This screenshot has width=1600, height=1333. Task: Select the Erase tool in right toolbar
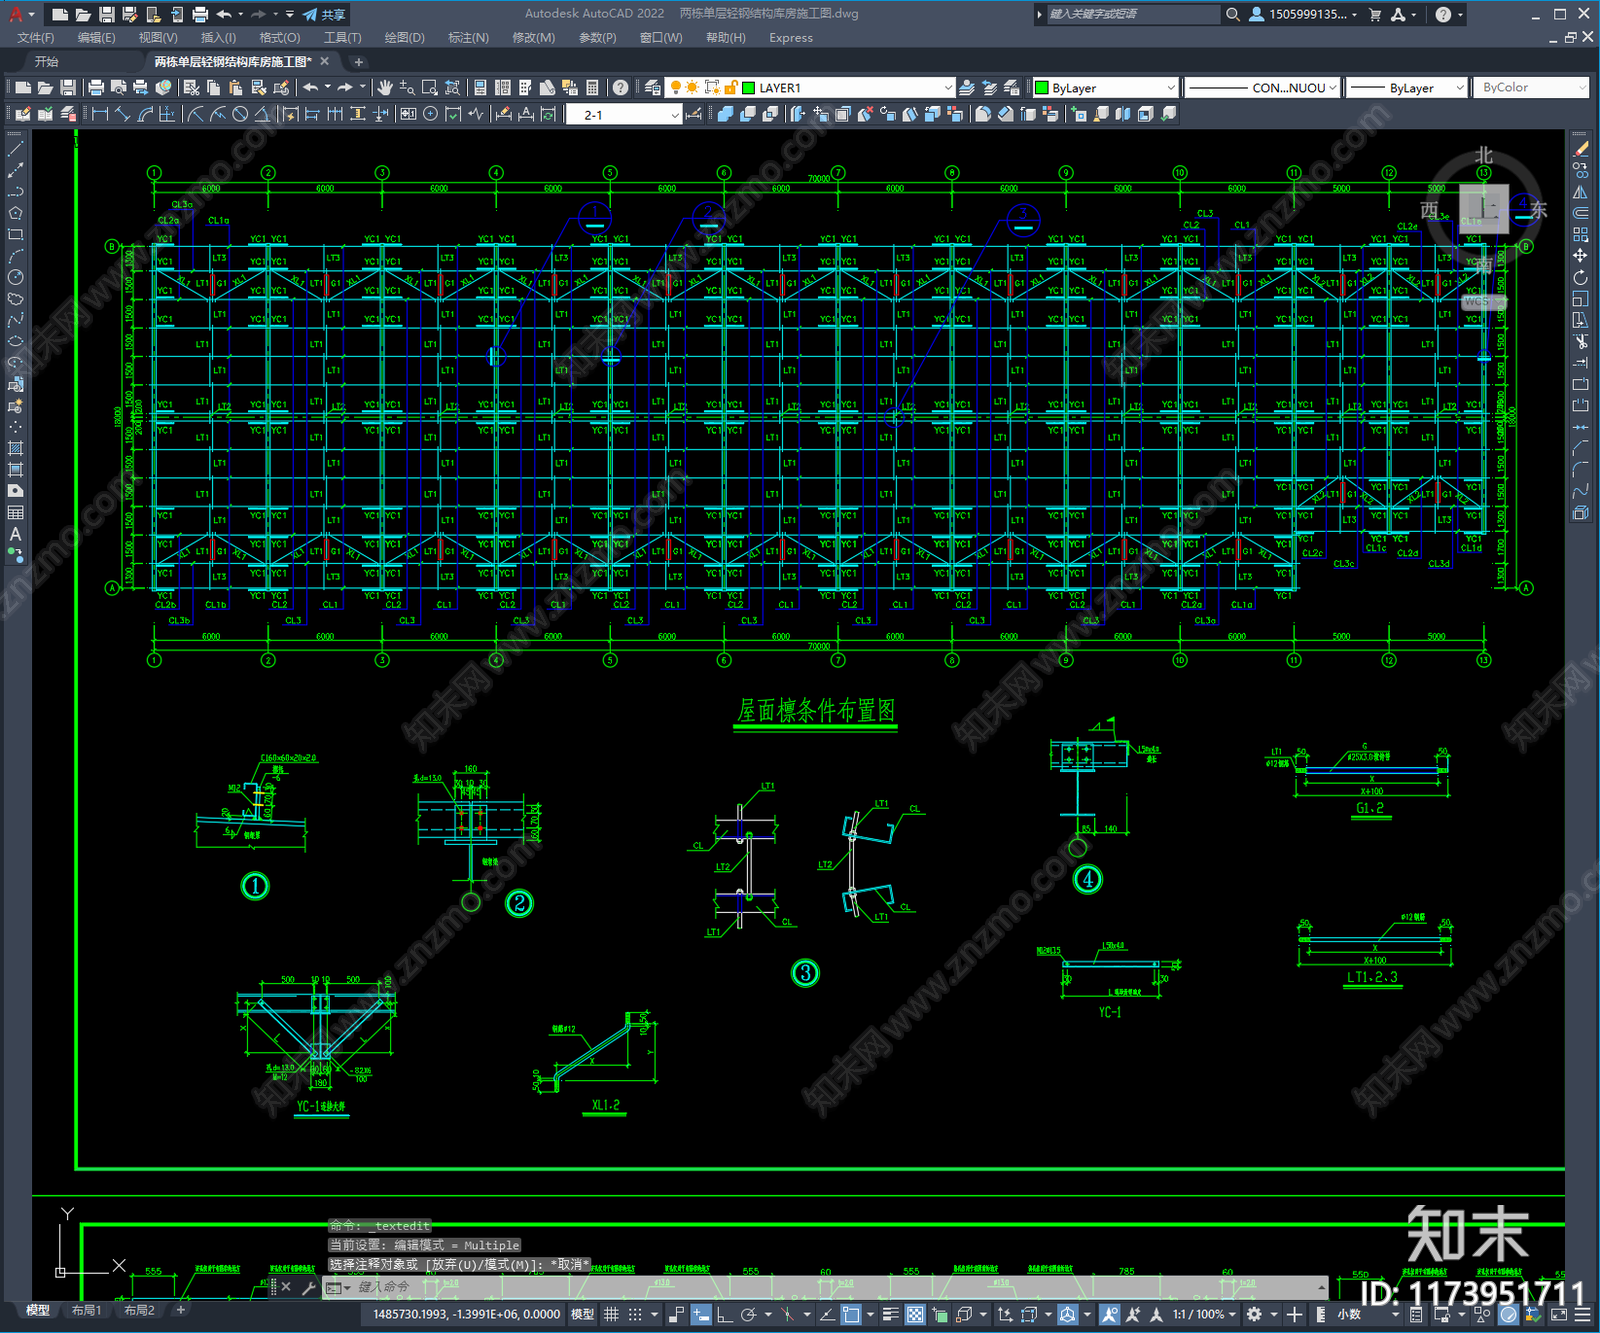click(1580, 148)
